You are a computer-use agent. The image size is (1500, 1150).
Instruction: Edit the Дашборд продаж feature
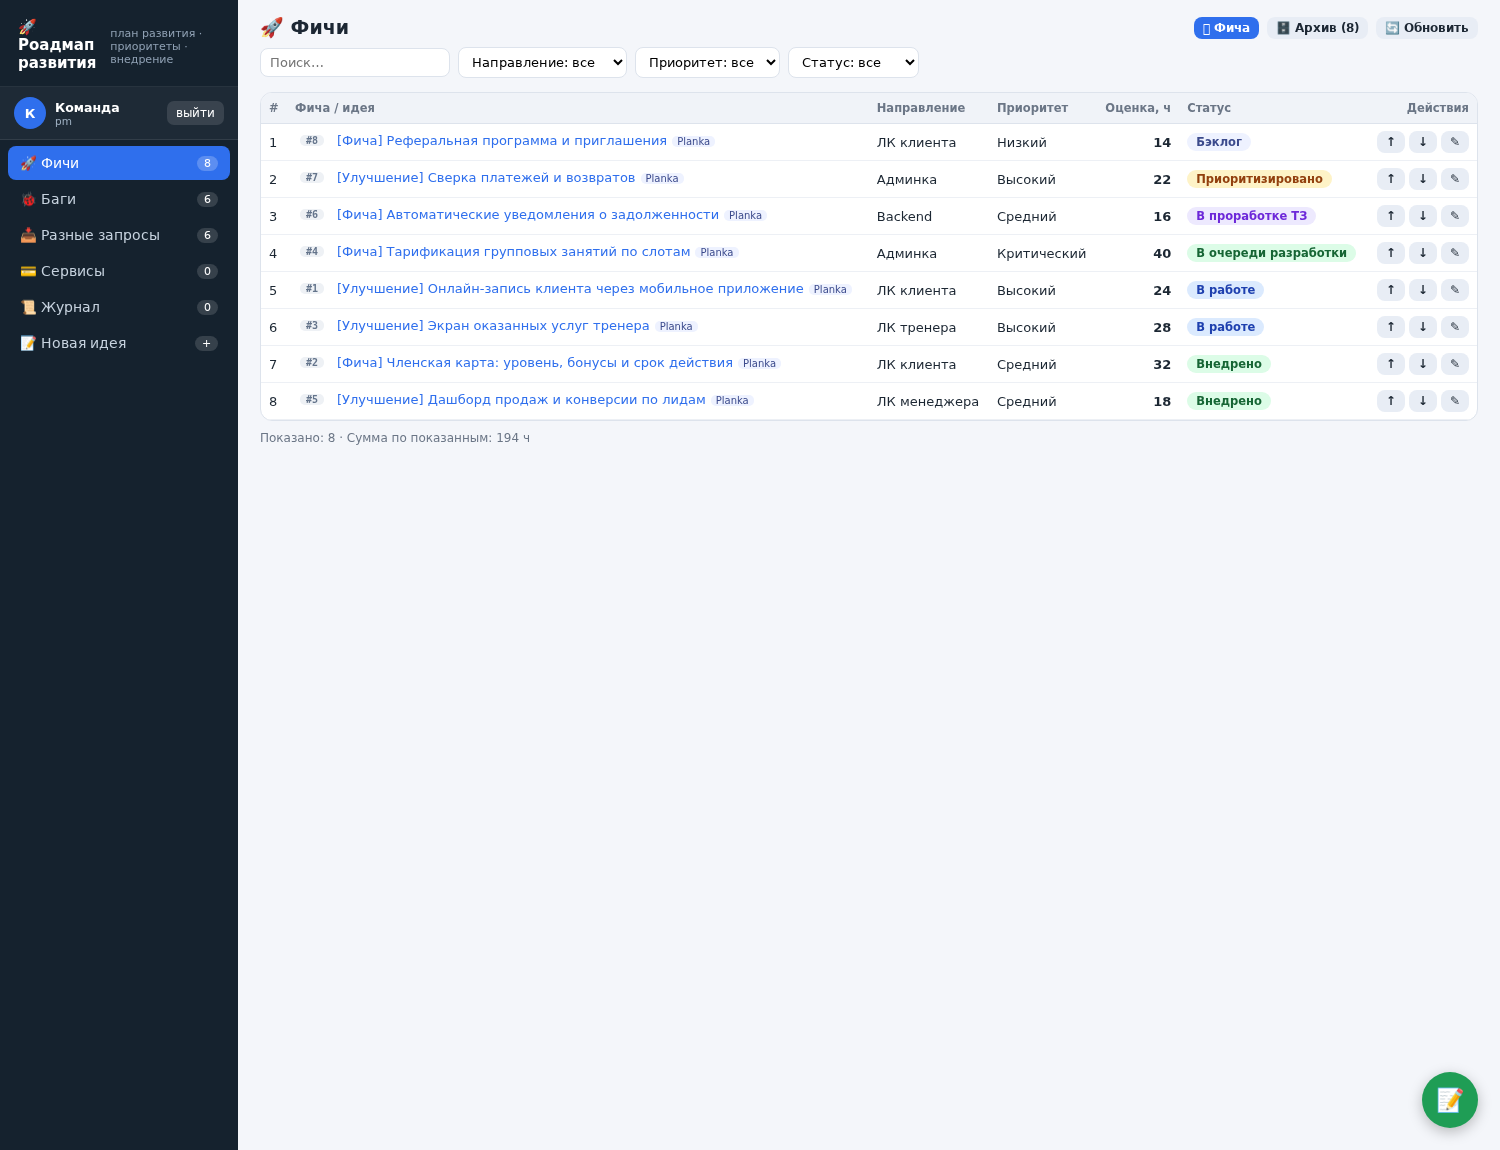coord(1455,401)
